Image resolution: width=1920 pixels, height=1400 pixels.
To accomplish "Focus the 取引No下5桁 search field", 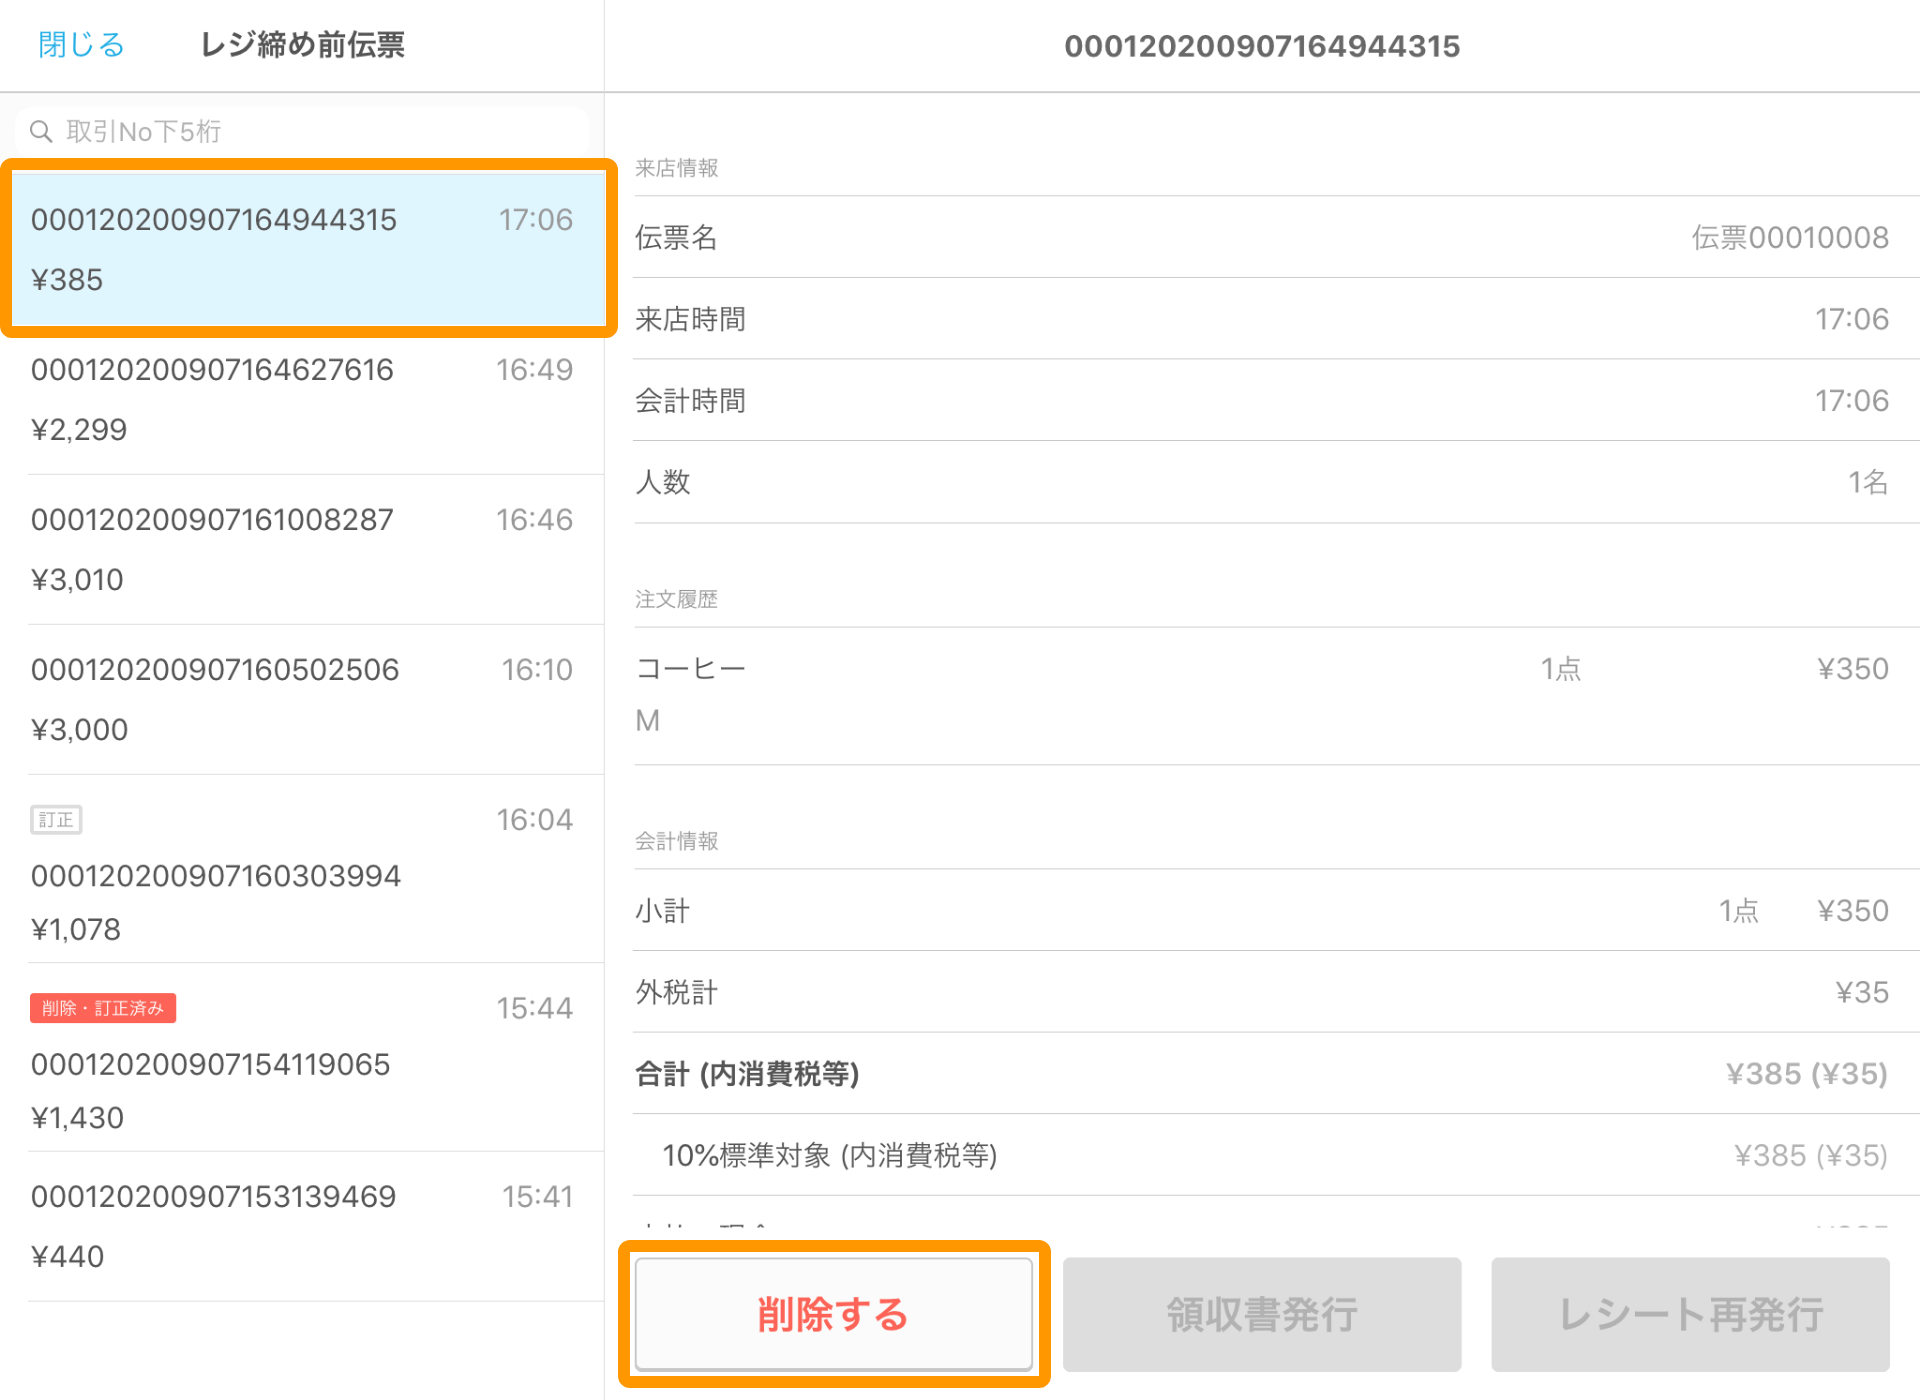I will [x=302, y=131].
